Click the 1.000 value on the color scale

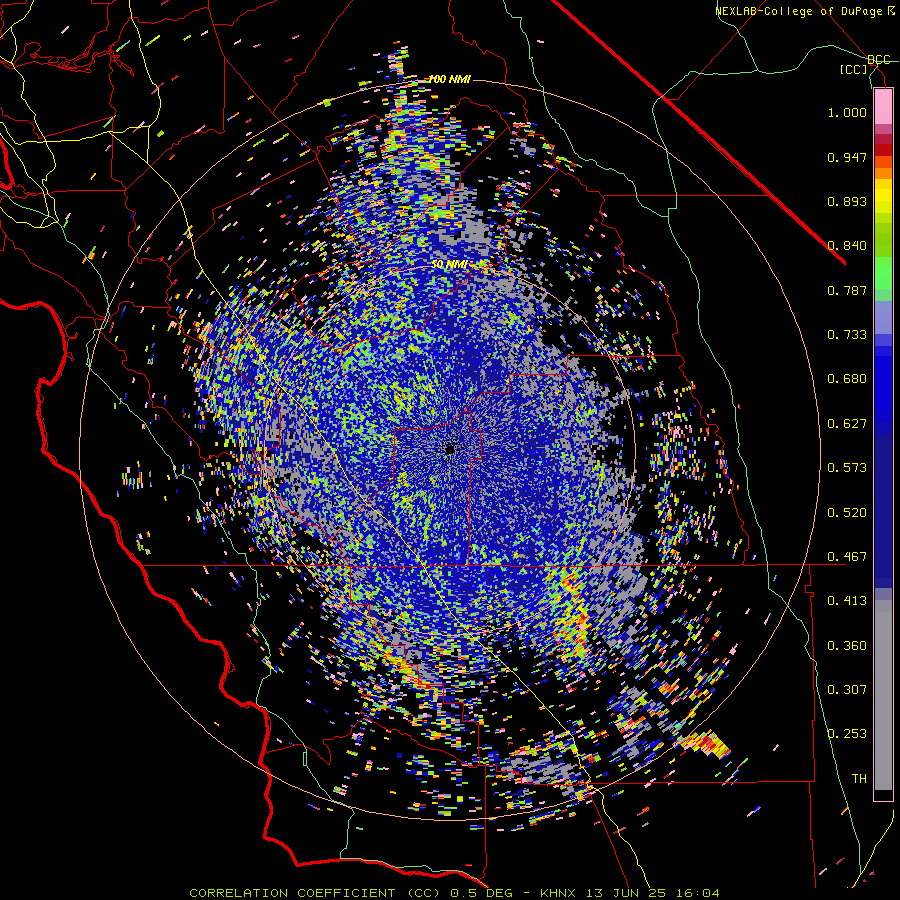point(847,112)
